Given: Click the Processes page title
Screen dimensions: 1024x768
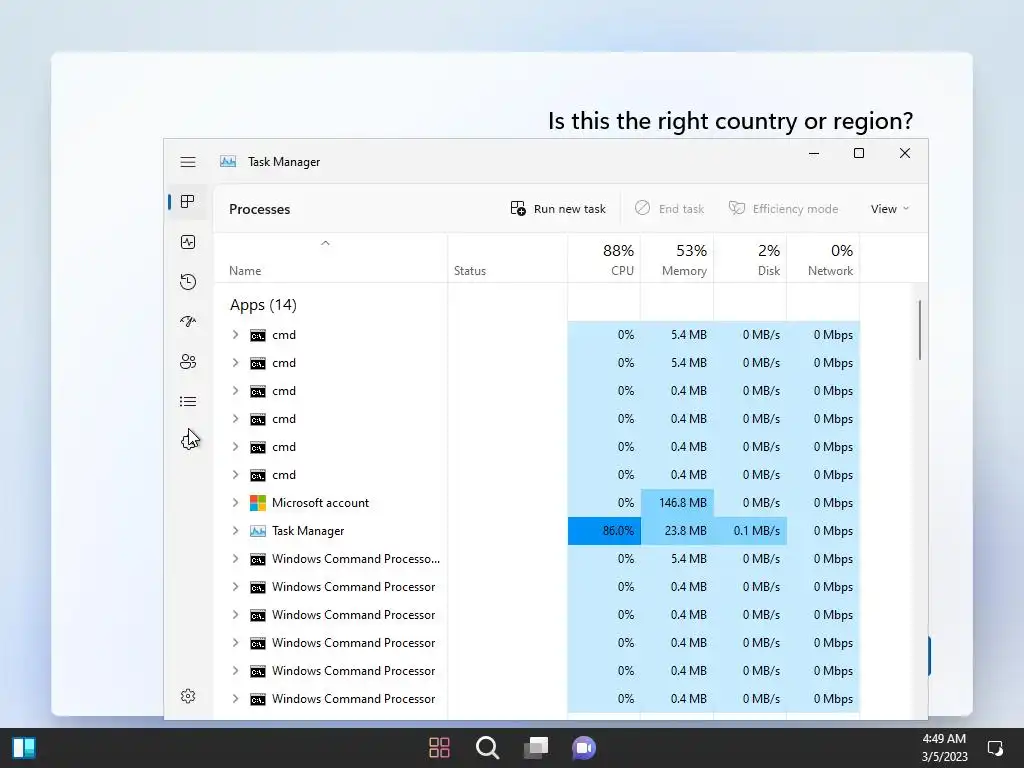Looking at the screenshot, I should tap(259, 209).
